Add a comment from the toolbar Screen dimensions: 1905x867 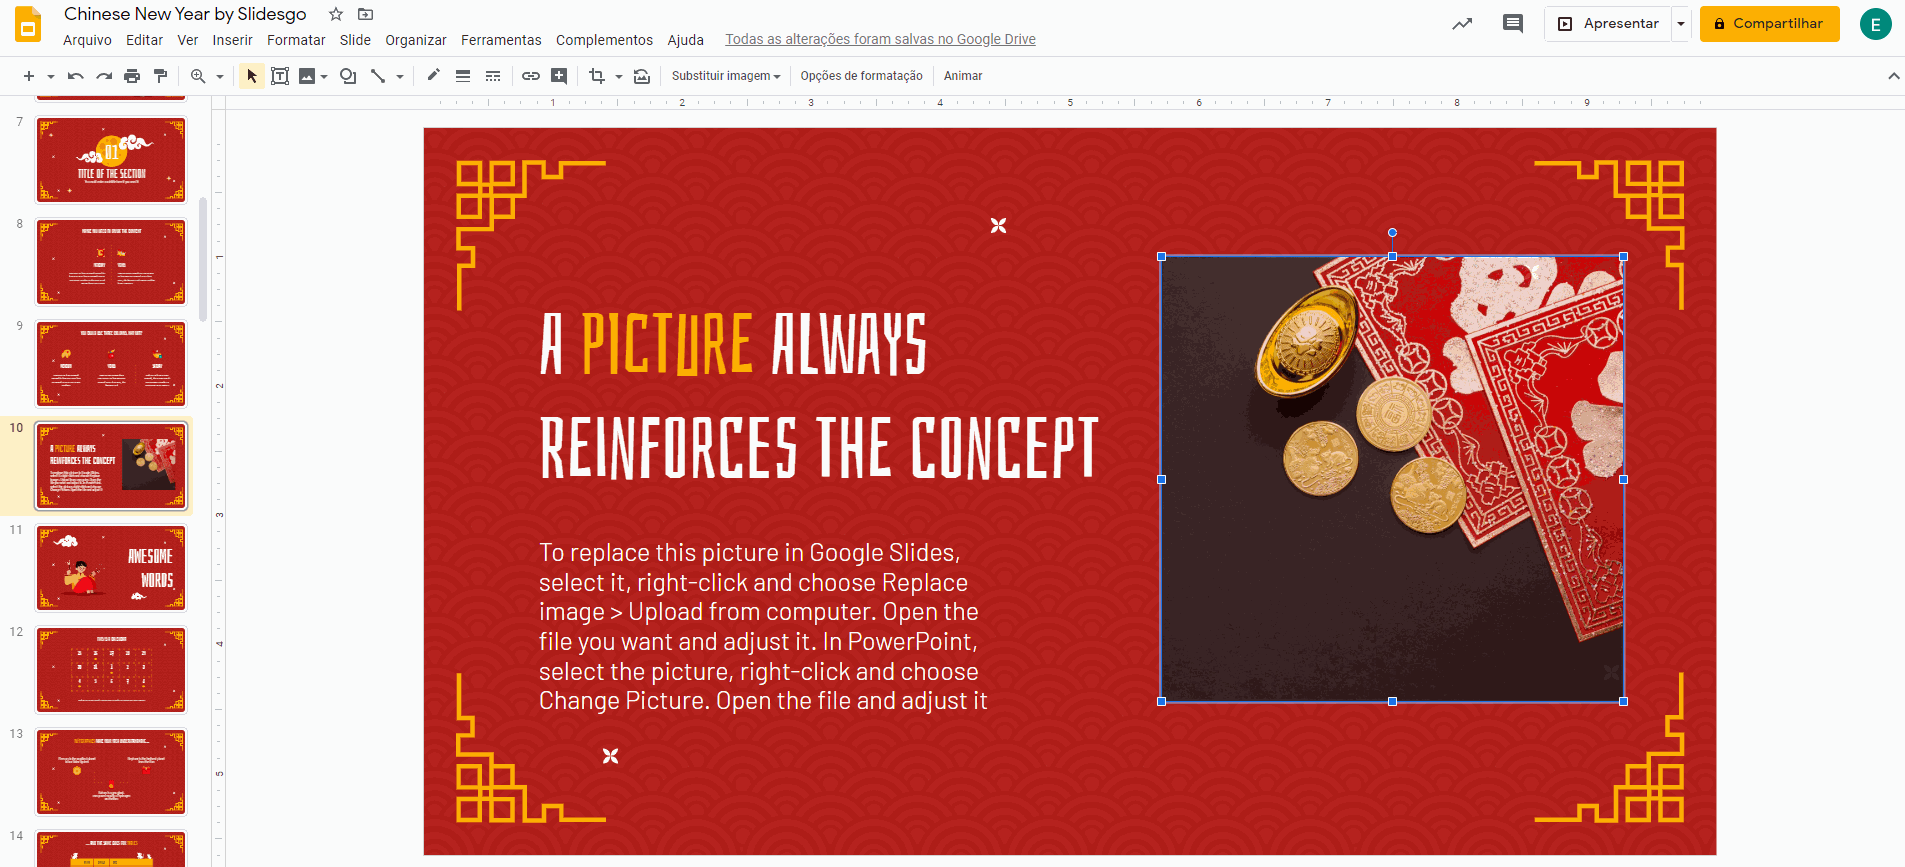click(x=559, y=76)
